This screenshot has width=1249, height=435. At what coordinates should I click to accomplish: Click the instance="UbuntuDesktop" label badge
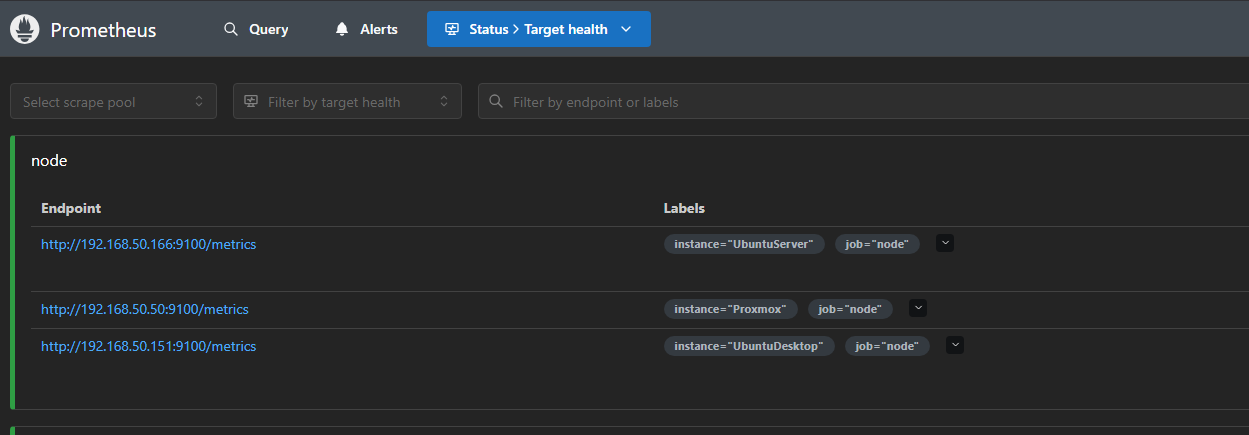[749, 346]
